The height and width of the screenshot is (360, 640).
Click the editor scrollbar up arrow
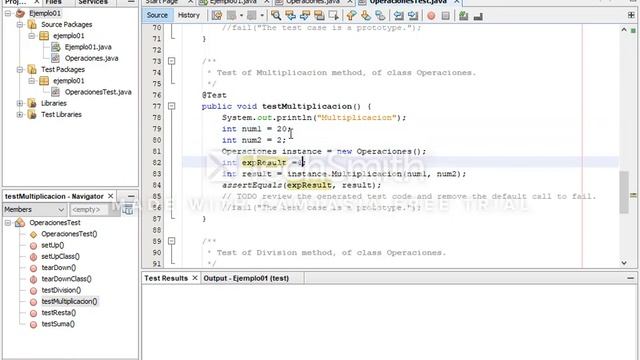coord(624,29)
